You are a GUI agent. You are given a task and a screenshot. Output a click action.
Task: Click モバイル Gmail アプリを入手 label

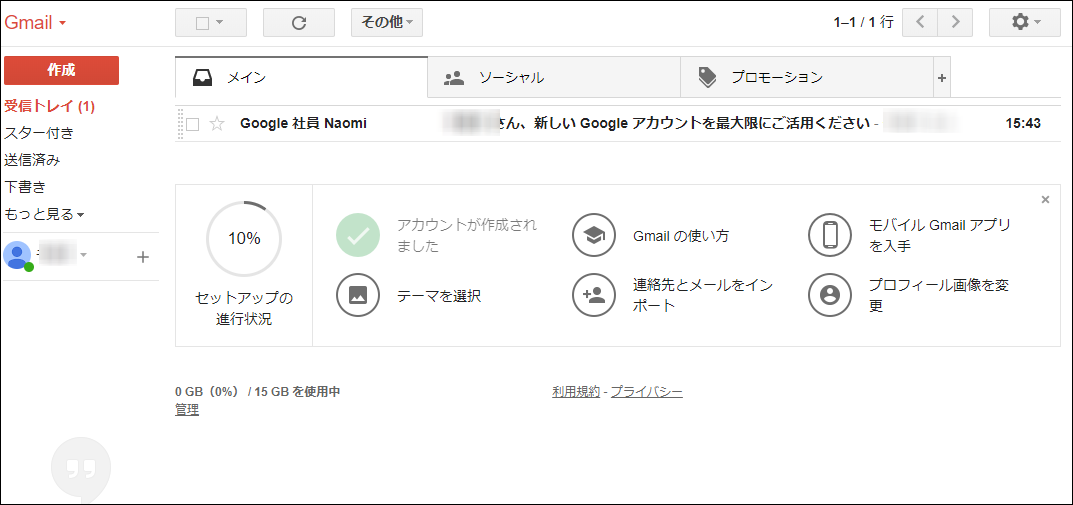pyautogui.click(x=940, y=235)
